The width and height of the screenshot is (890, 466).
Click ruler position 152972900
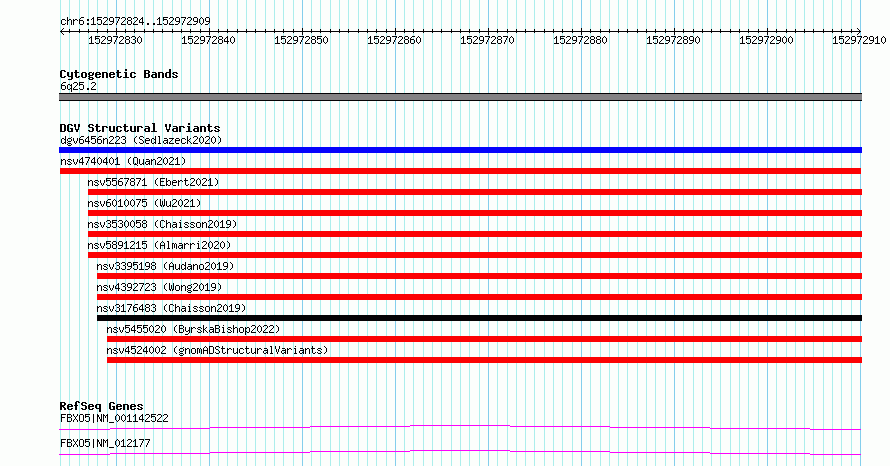click(766, 40)
